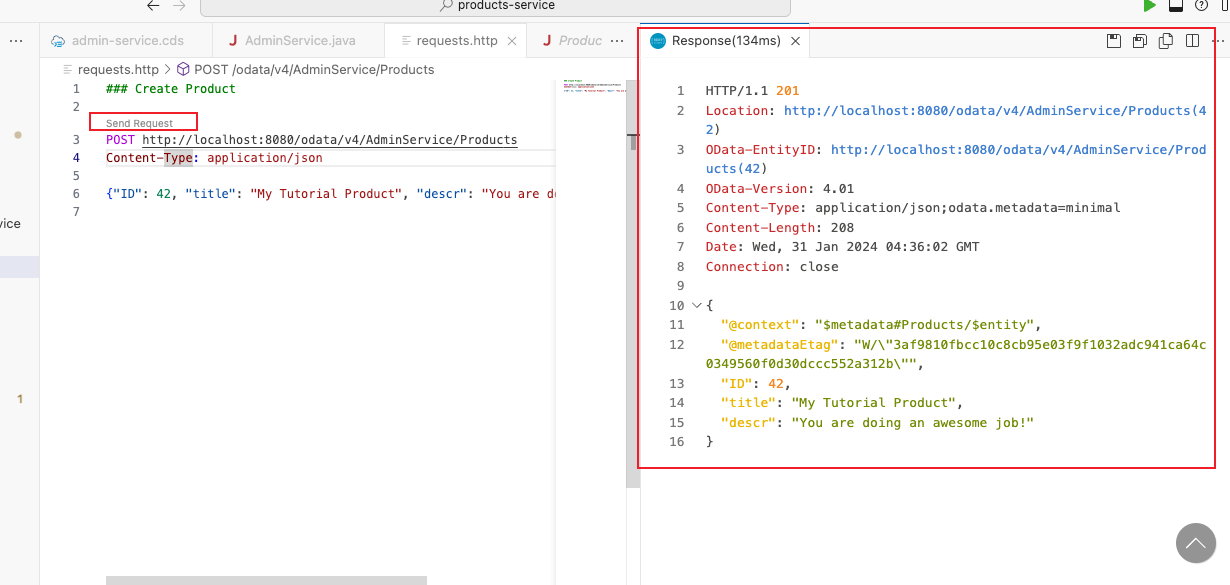This screenshot has height=585, width=1230.
Task: Switch to the AdminService.java tab
Action: click(x=299, y=41)
